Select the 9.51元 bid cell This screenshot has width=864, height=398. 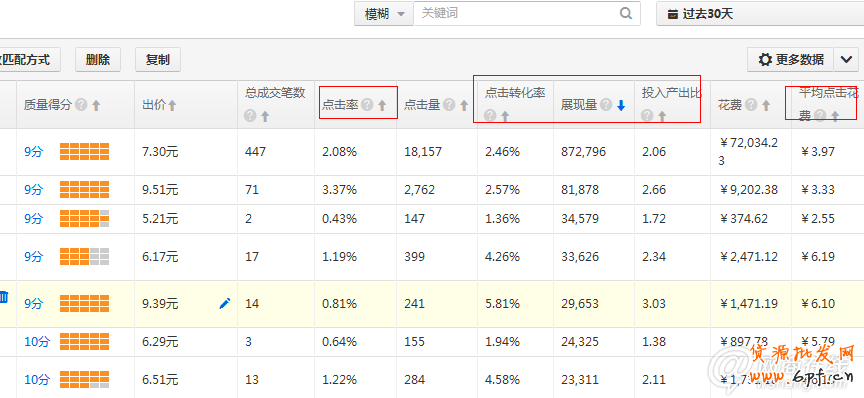click(x=160, y=190)
